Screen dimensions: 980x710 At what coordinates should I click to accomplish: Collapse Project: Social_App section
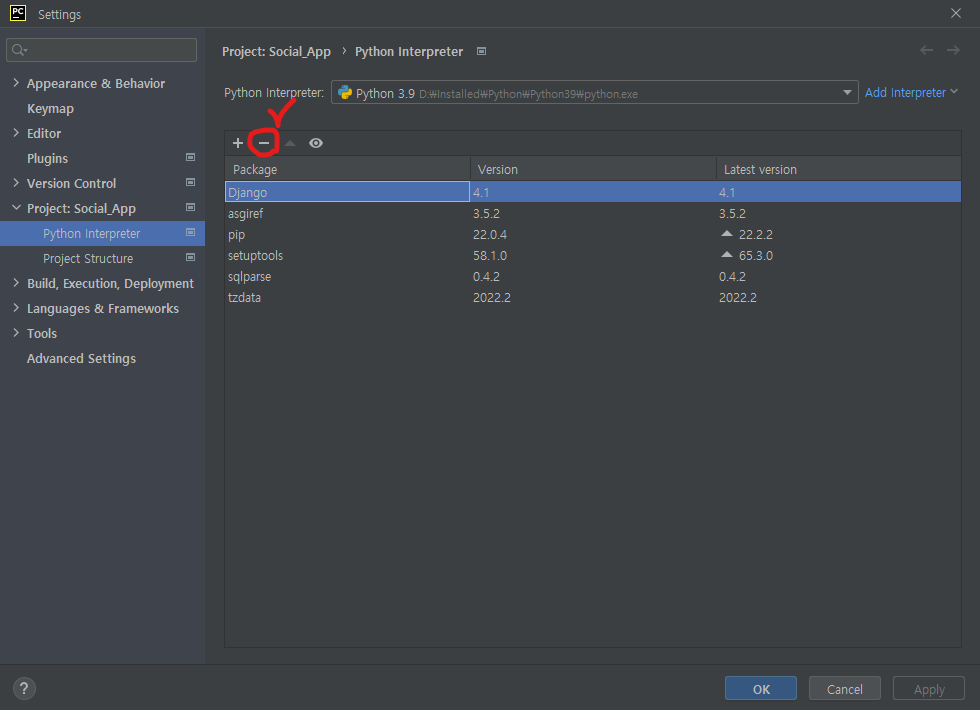16,208
